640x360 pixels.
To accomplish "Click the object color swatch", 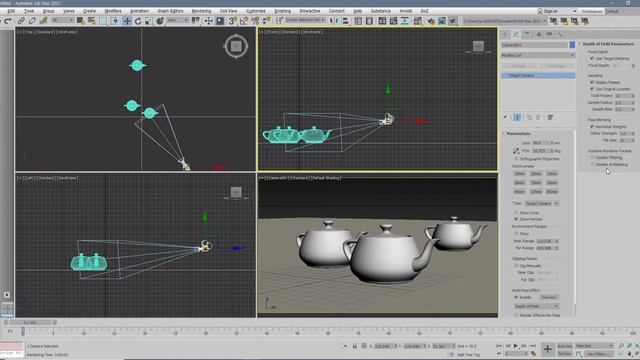I will click(x=572, y=45).
